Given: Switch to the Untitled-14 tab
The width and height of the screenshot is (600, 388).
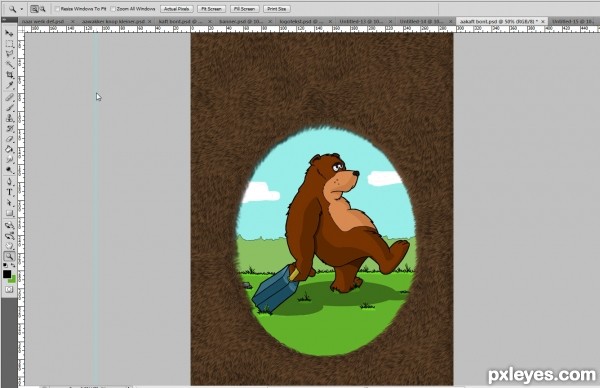Looking at the screenshot, I should (425, 21).
